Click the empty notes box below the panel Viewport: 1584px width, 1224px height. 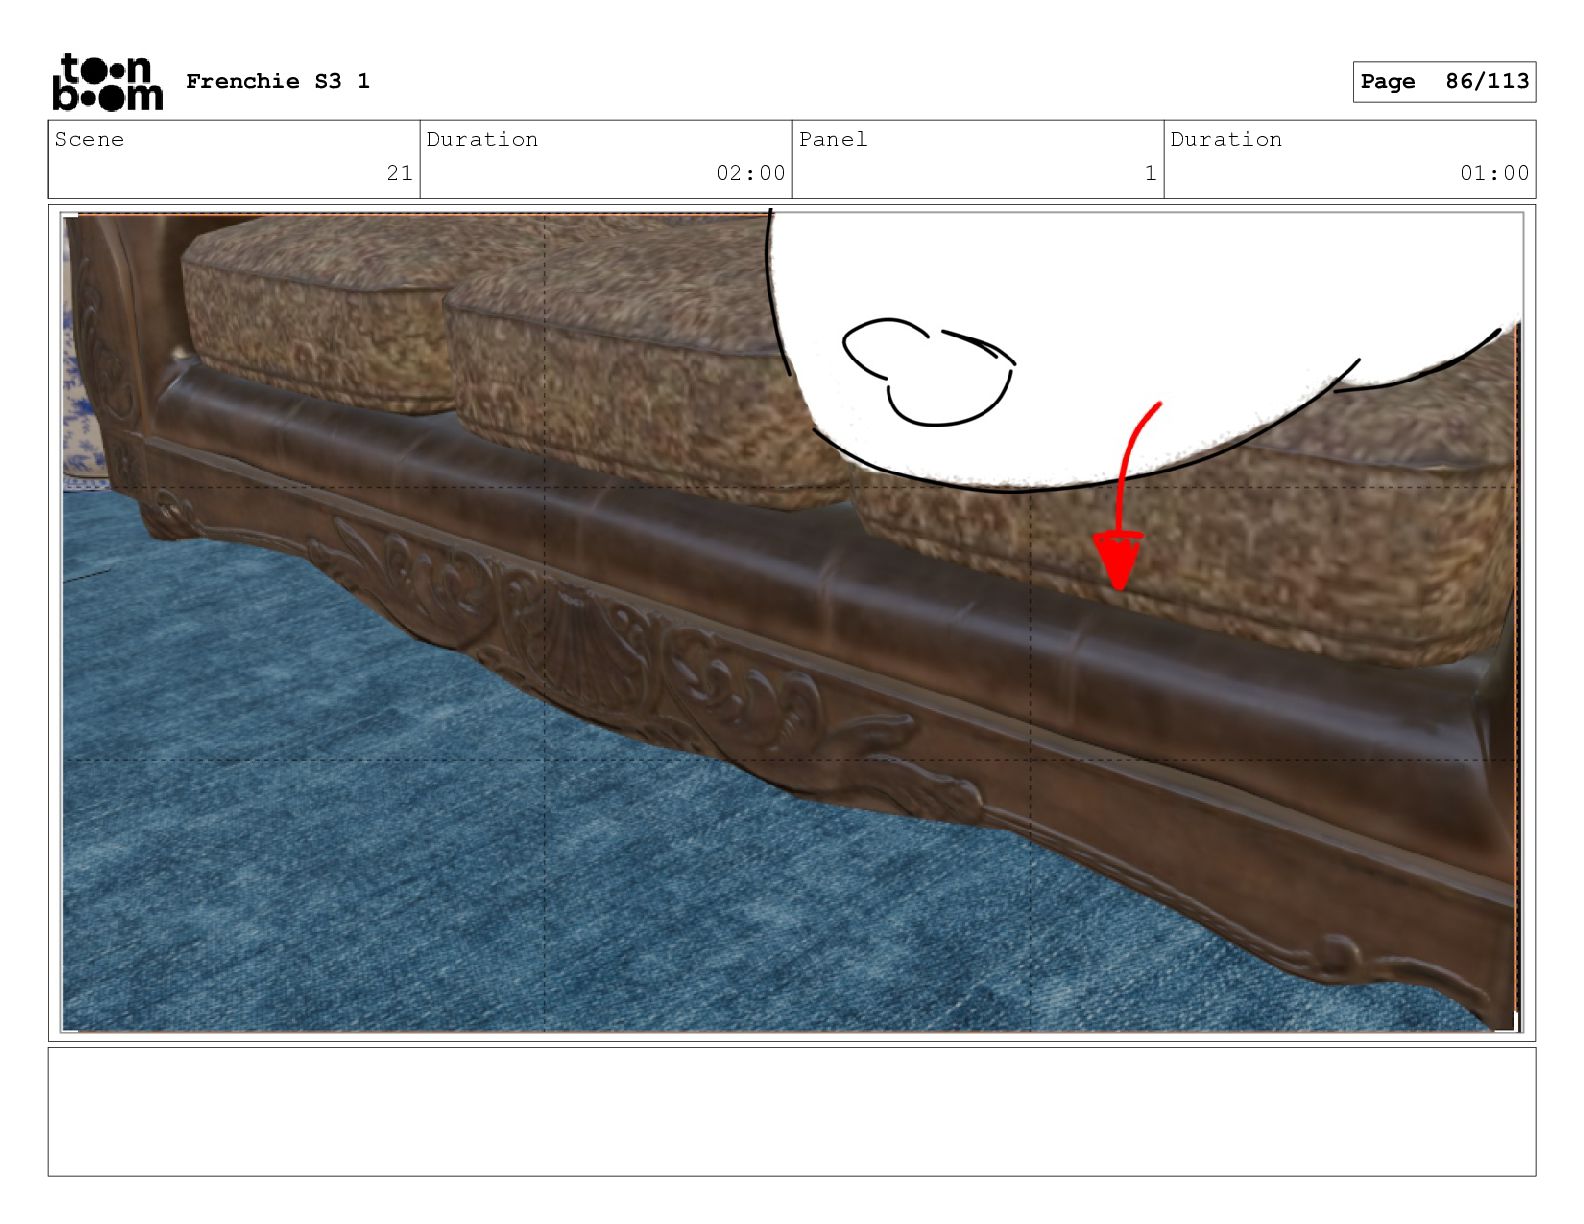[791, 1111]
